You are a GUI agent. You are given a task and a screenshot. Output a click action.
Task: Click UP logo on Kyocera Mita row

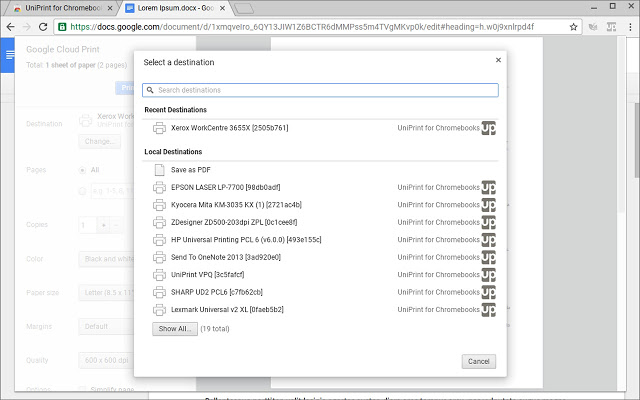[x=489, y=205]
